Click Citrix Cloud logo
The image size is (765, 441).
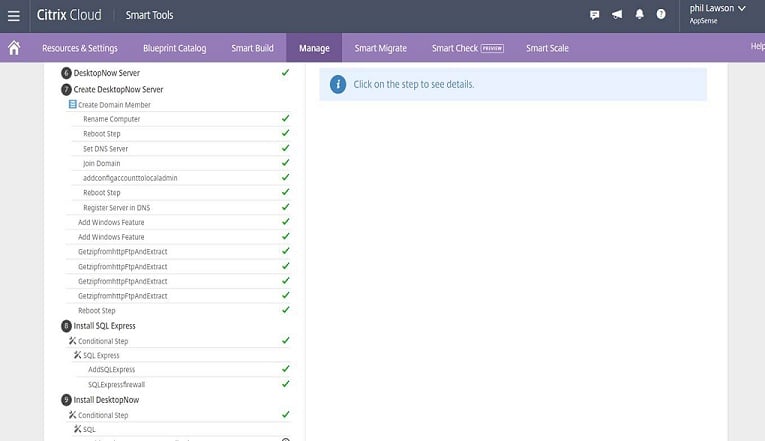tap(69, 15)
